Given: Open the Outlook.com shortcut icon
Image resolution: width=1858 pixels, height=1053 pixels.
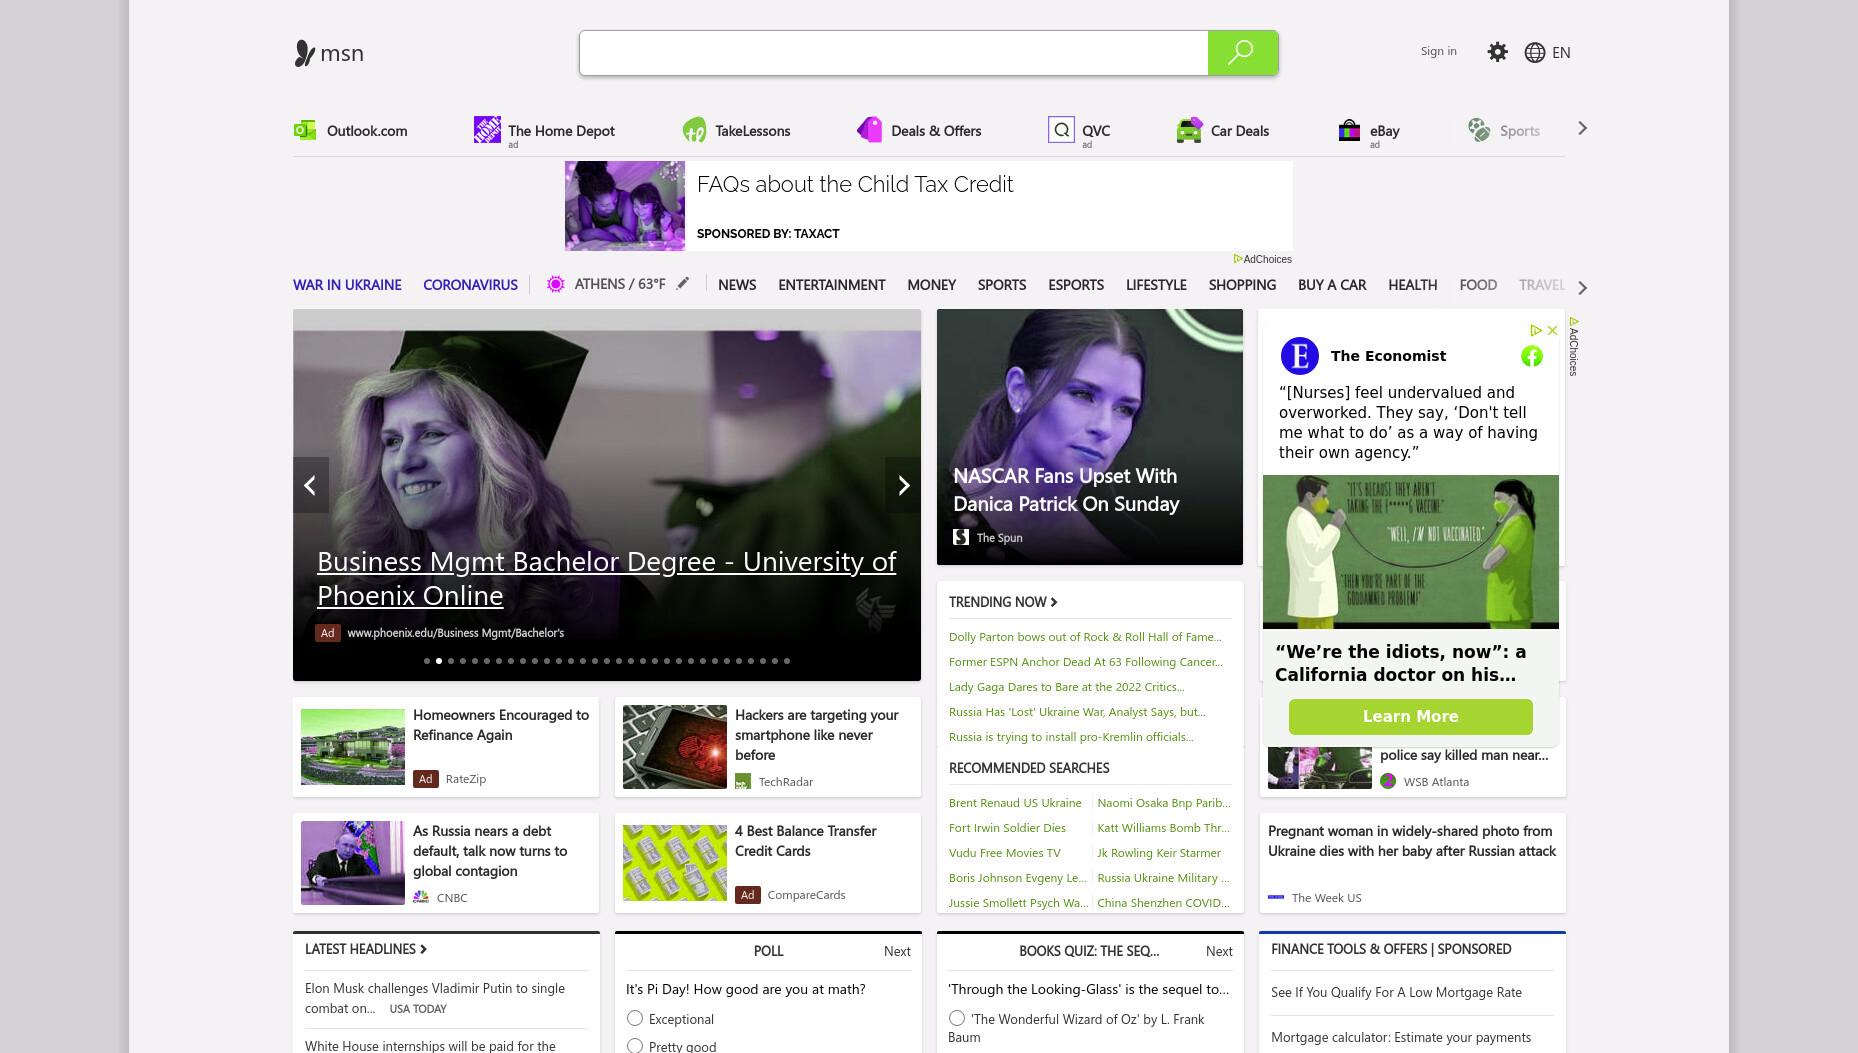Looking at the screenshot, I should click(x=305, y=130).
